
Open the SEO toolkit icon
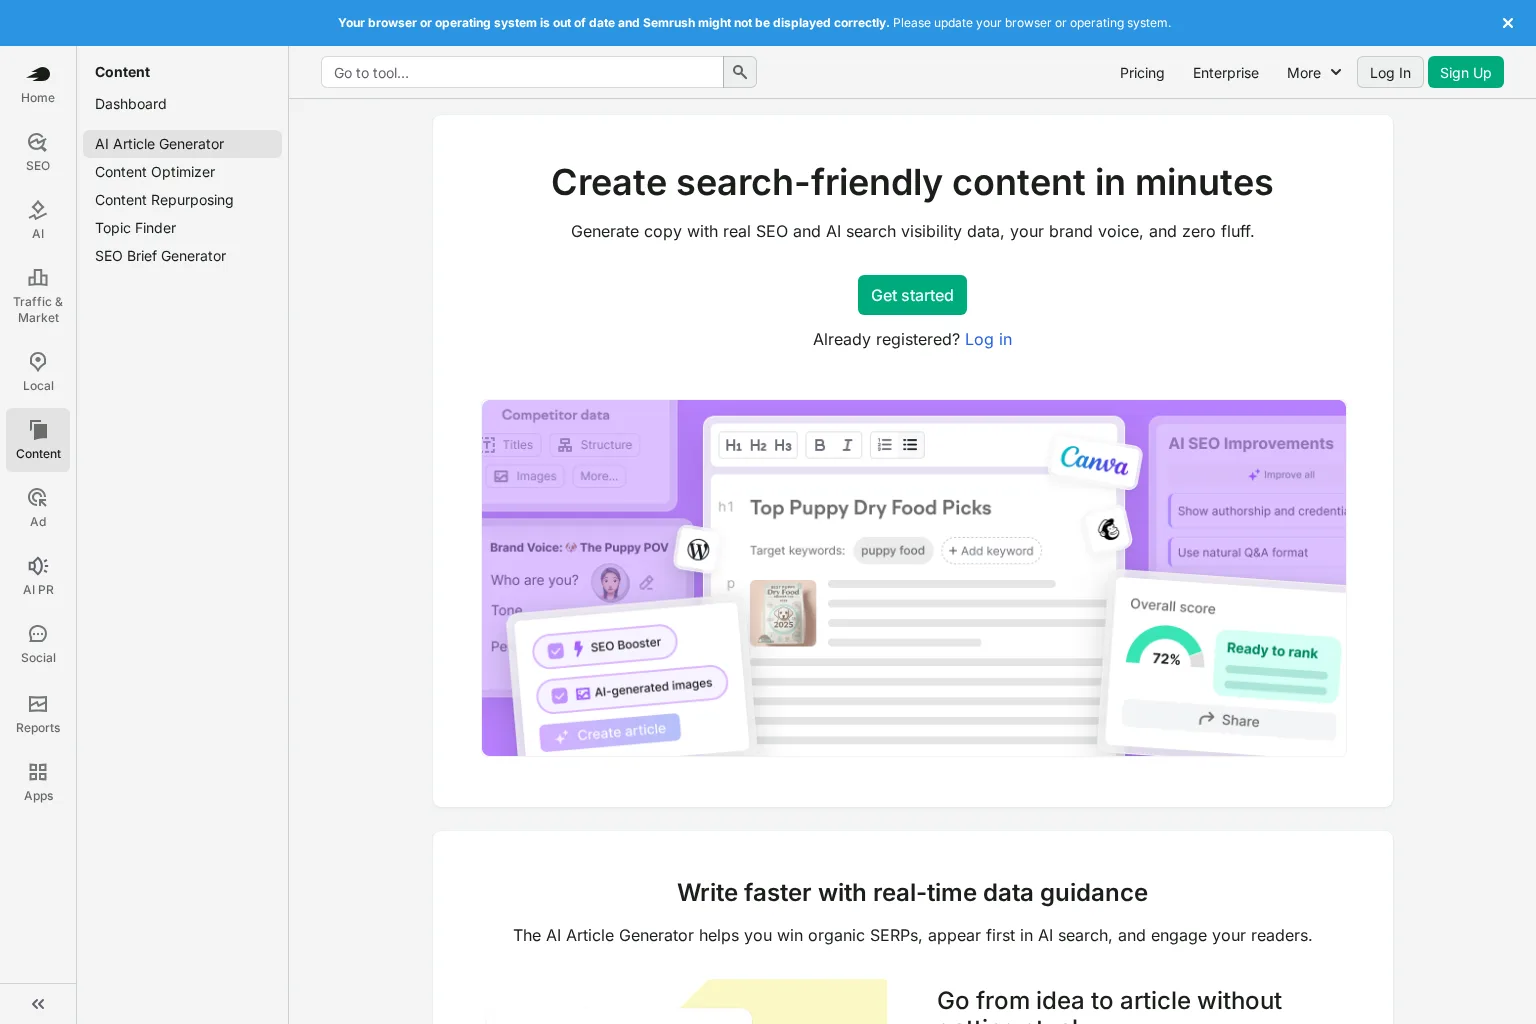[38, 152]
